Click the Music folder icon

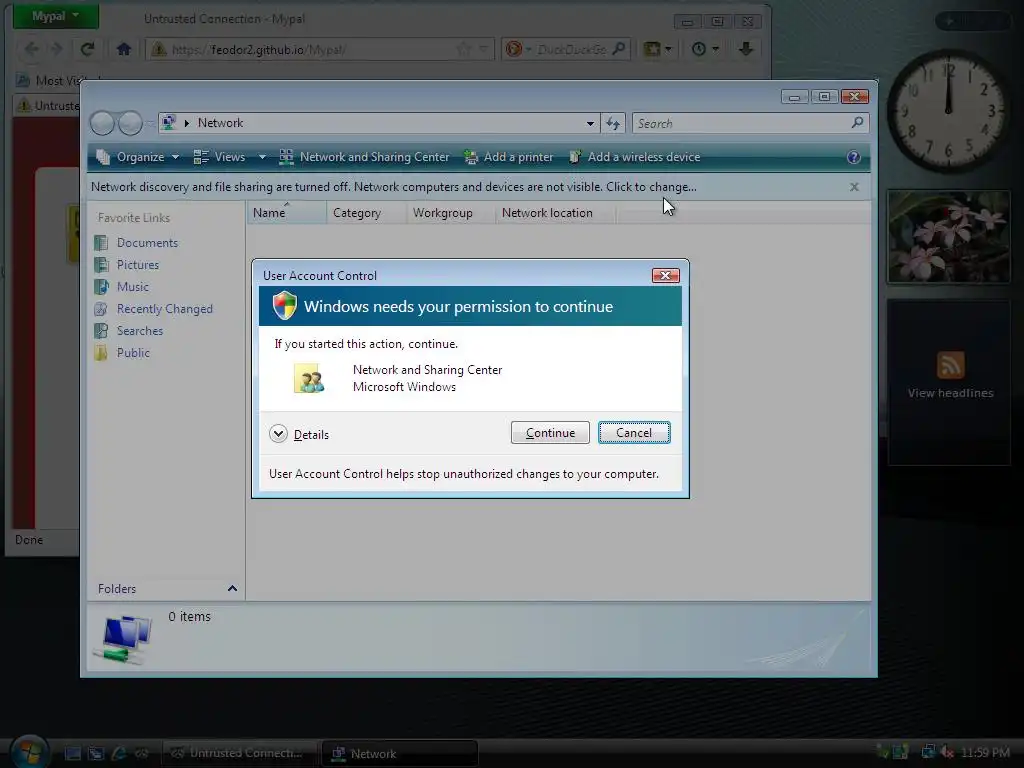[x=101, y=287]
